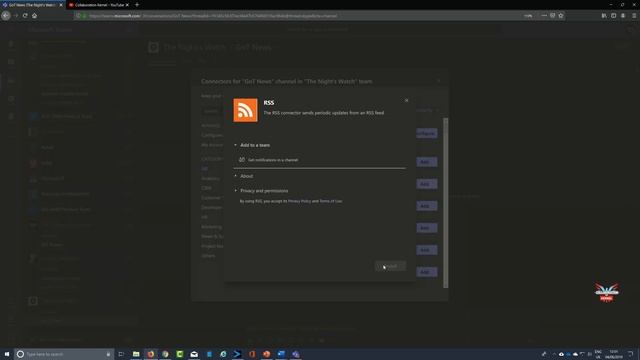Open the Terms of Use link
640x360 pixels.
click(331, 201)
